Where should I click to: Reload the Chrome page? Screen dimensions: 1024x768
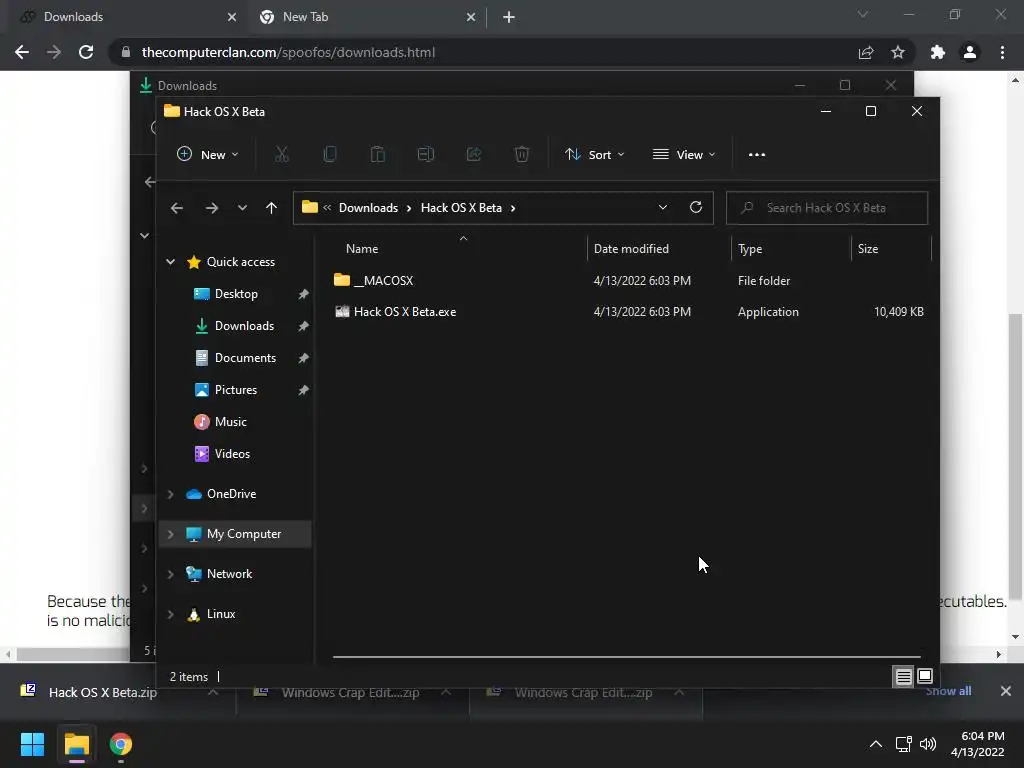[86, 52]
